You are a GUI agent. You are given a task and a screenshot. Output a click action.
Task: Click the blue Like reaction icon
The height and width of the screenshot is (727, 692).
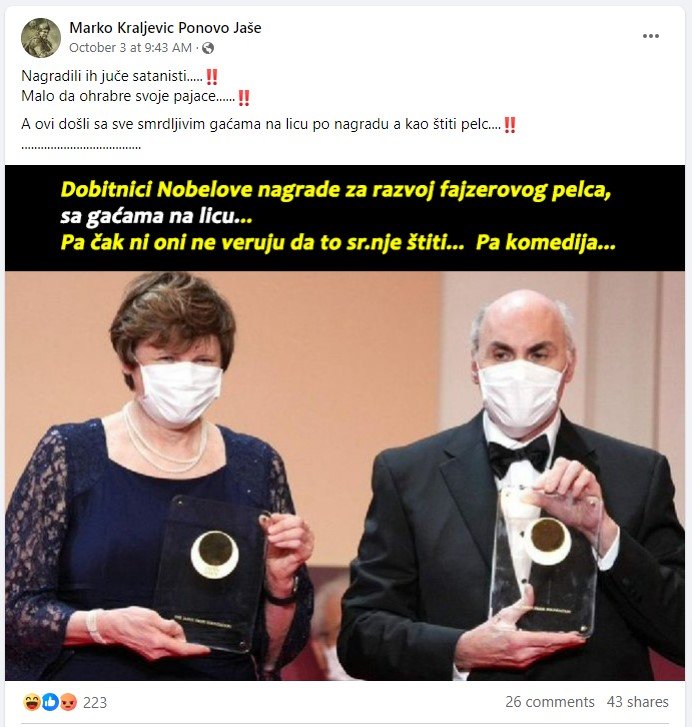click(x=50, y=702)
